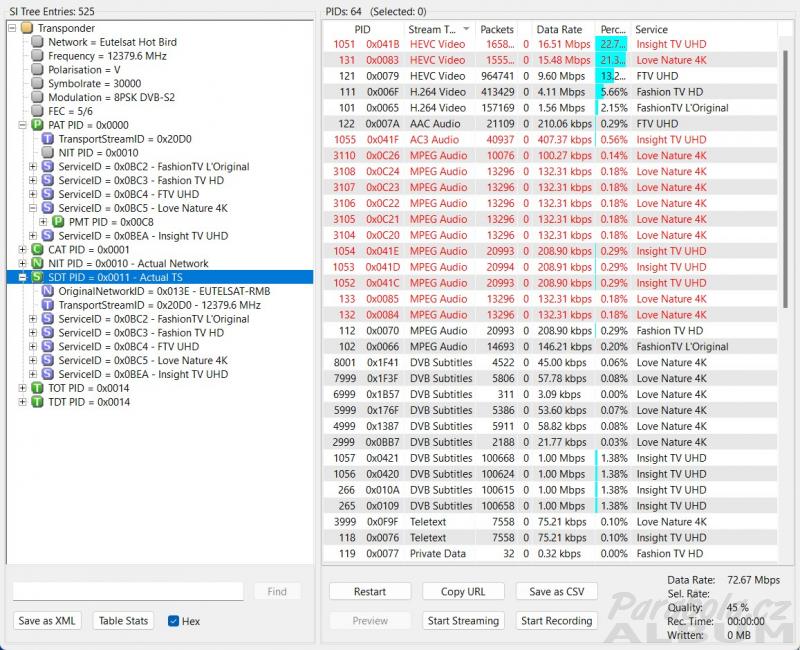
Task: Sort by the Packets column header
Action: tap(497, 29)
